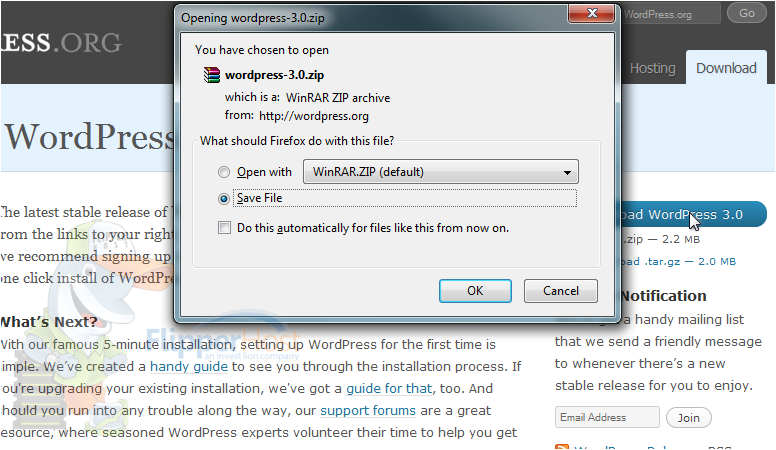Open the handy guide link
The height and width of the screenshot is (450, 776).
point(189,367)
